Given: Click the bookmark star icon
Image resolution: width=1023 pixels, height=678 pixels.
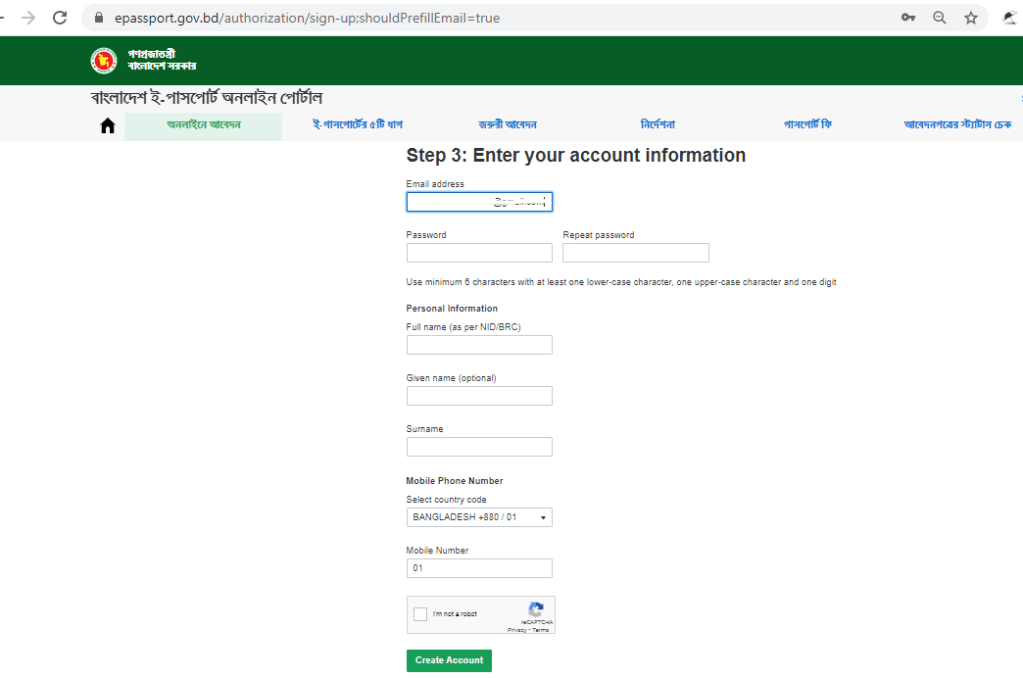Looking at the screenshot, I should pos(970,18).
